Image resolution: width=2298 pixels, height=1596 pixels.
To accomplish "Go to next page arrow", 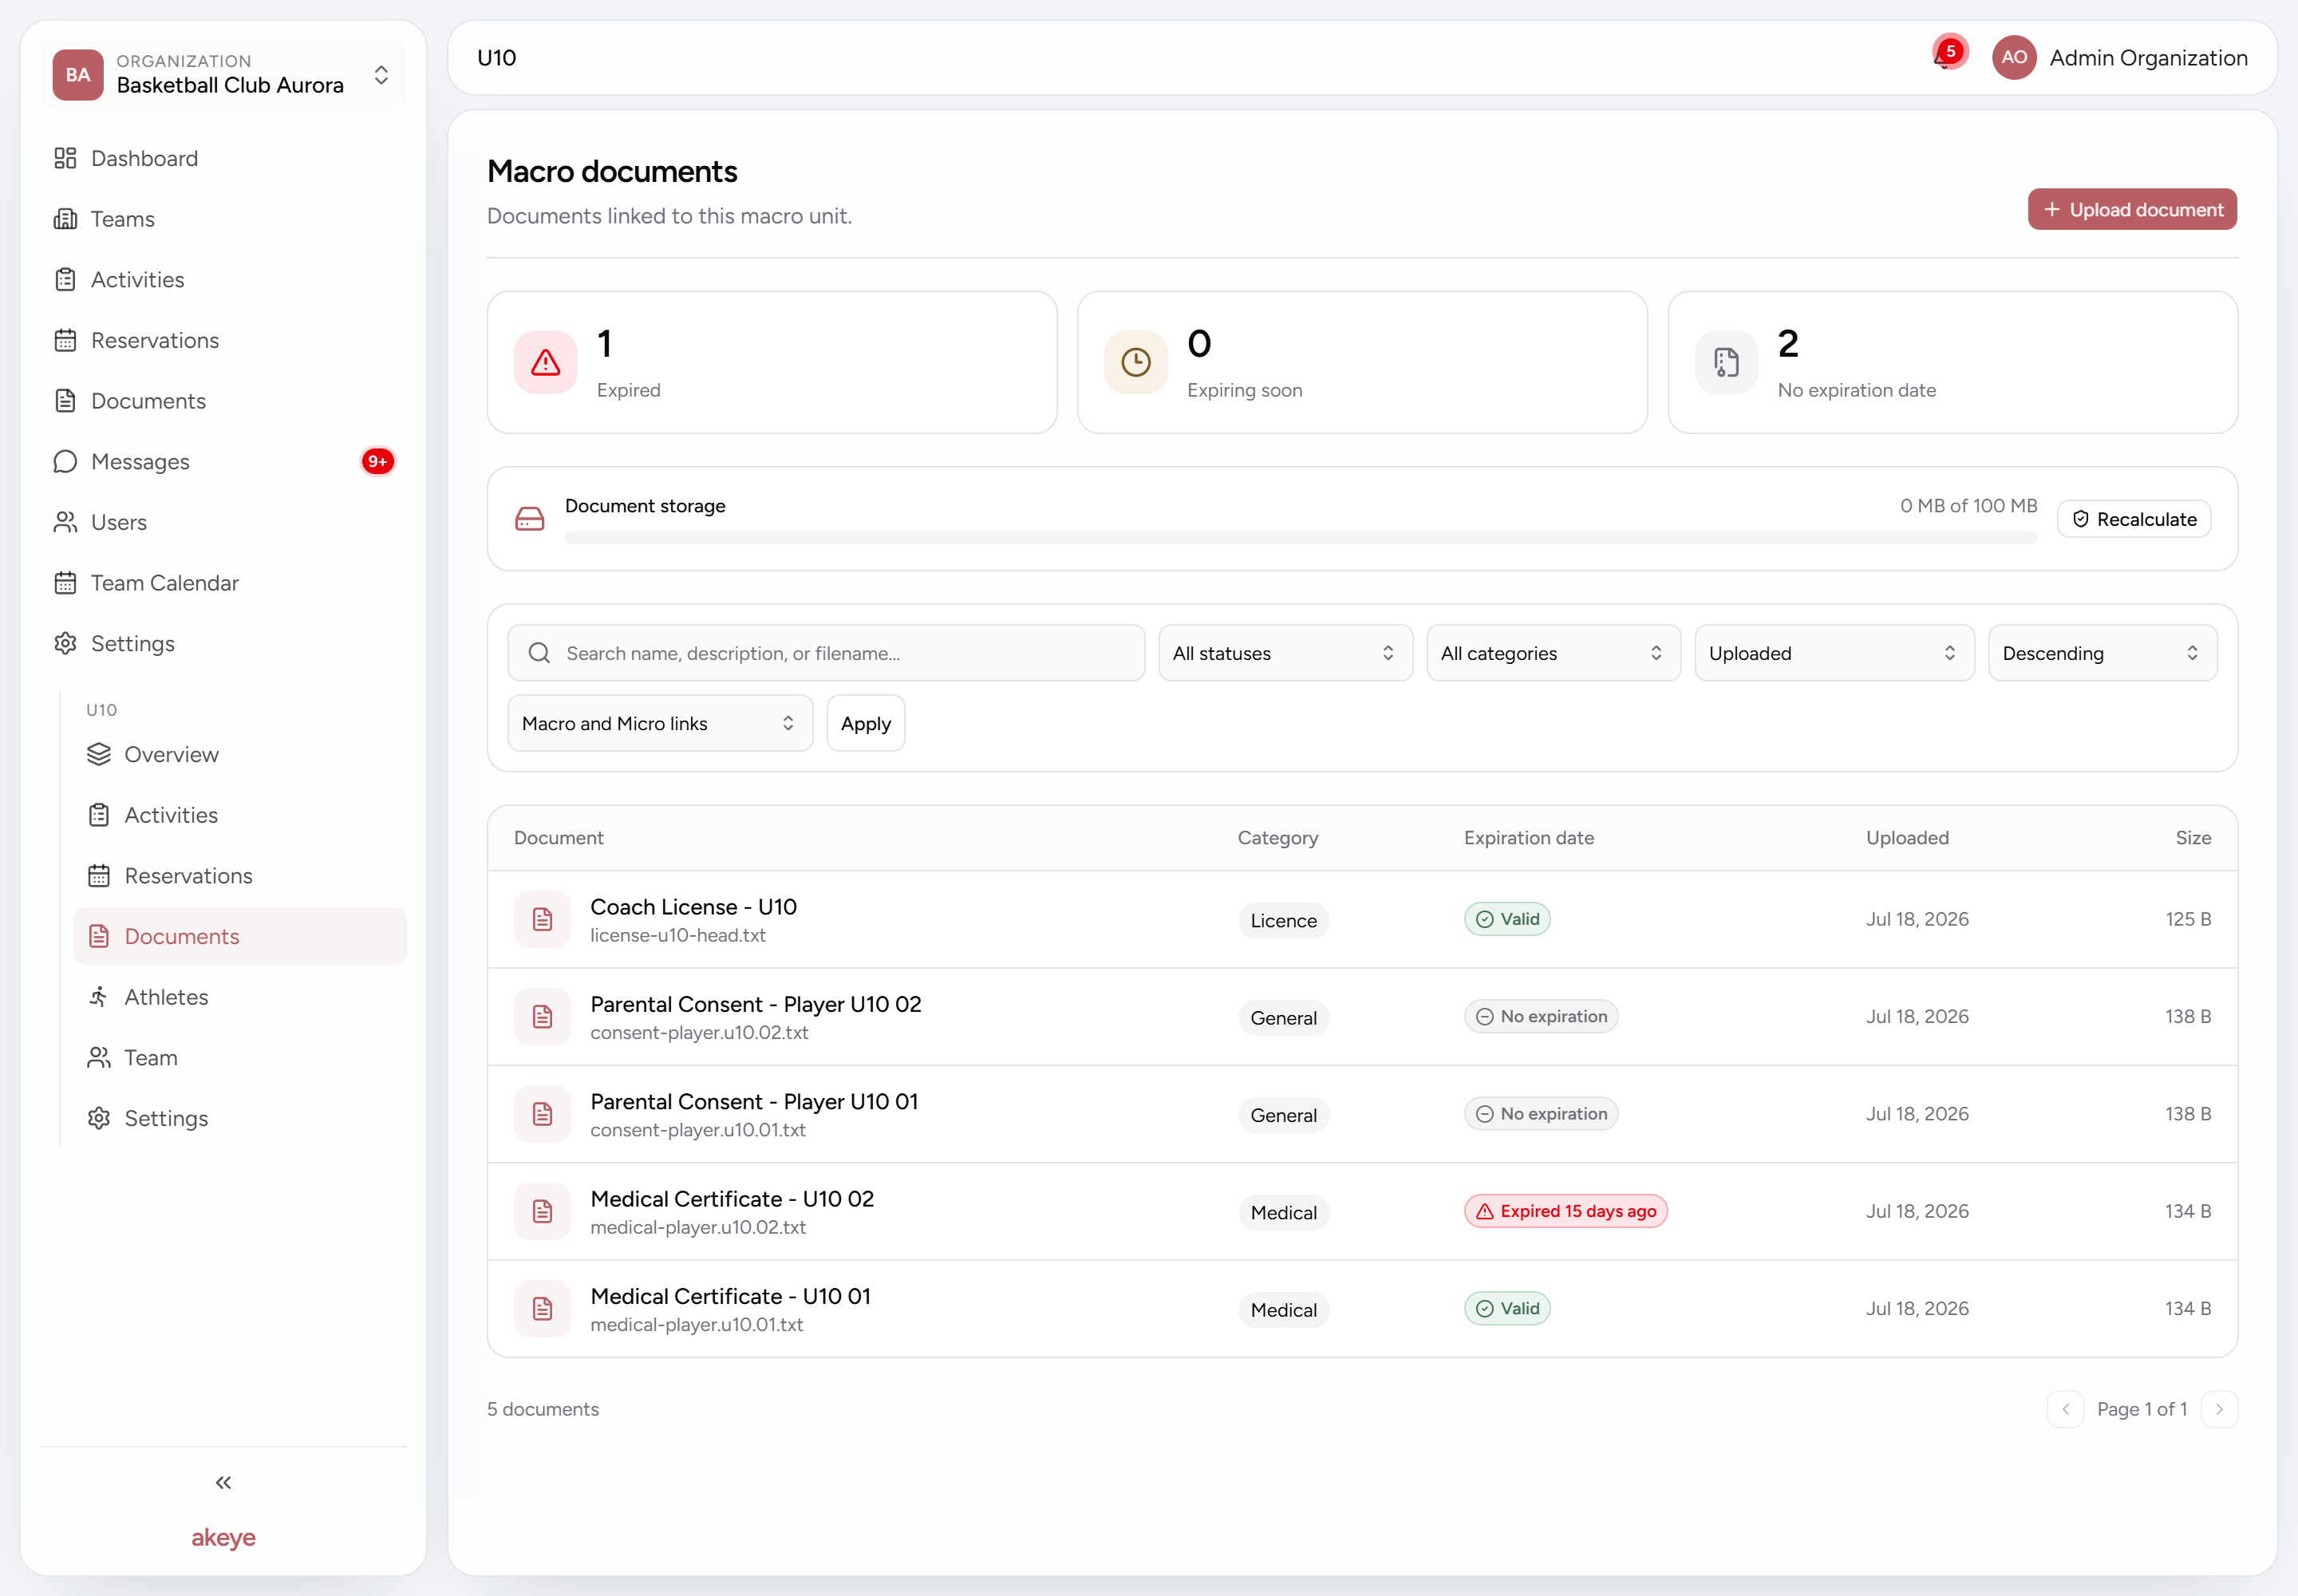I will click(2219, 1409).
